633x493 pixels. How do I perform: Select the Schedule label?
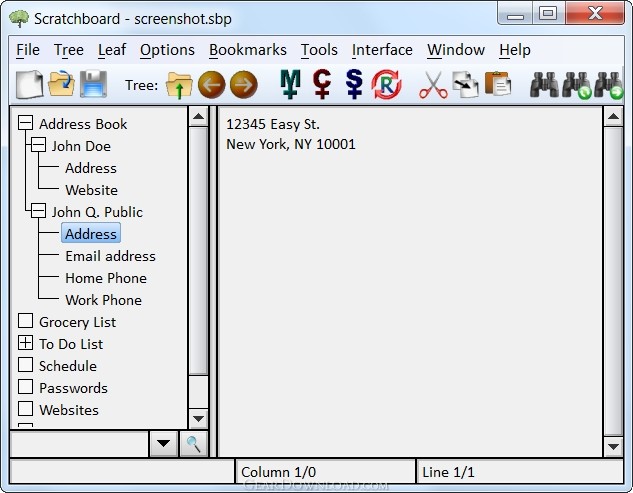click(x=68, y=366)
